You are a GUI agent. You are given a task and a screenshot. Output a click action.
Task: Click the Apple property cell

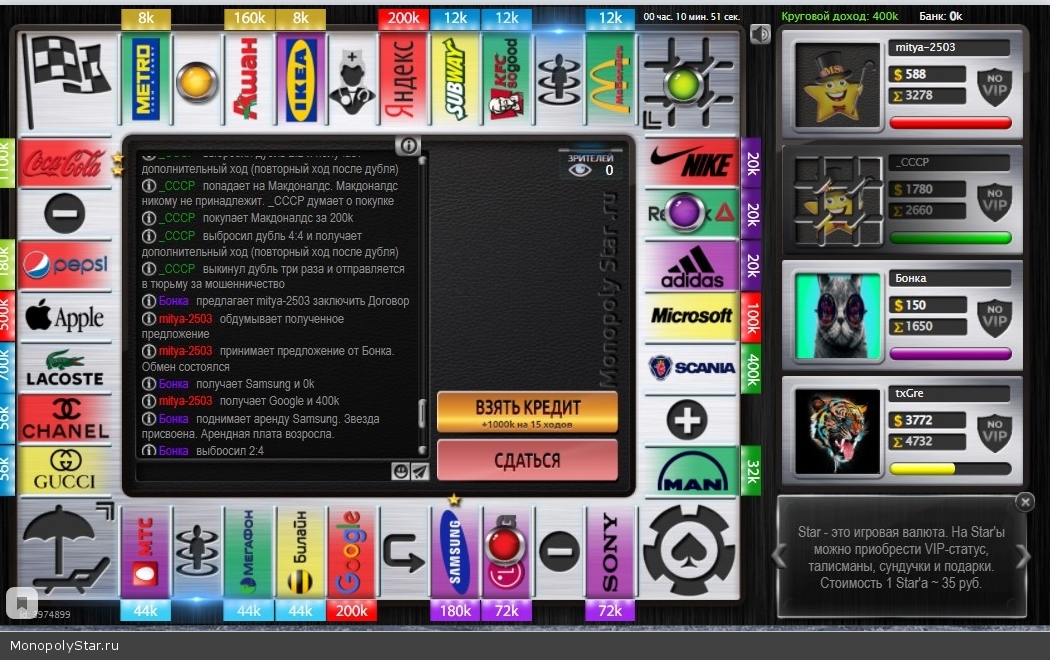(64, 317)
